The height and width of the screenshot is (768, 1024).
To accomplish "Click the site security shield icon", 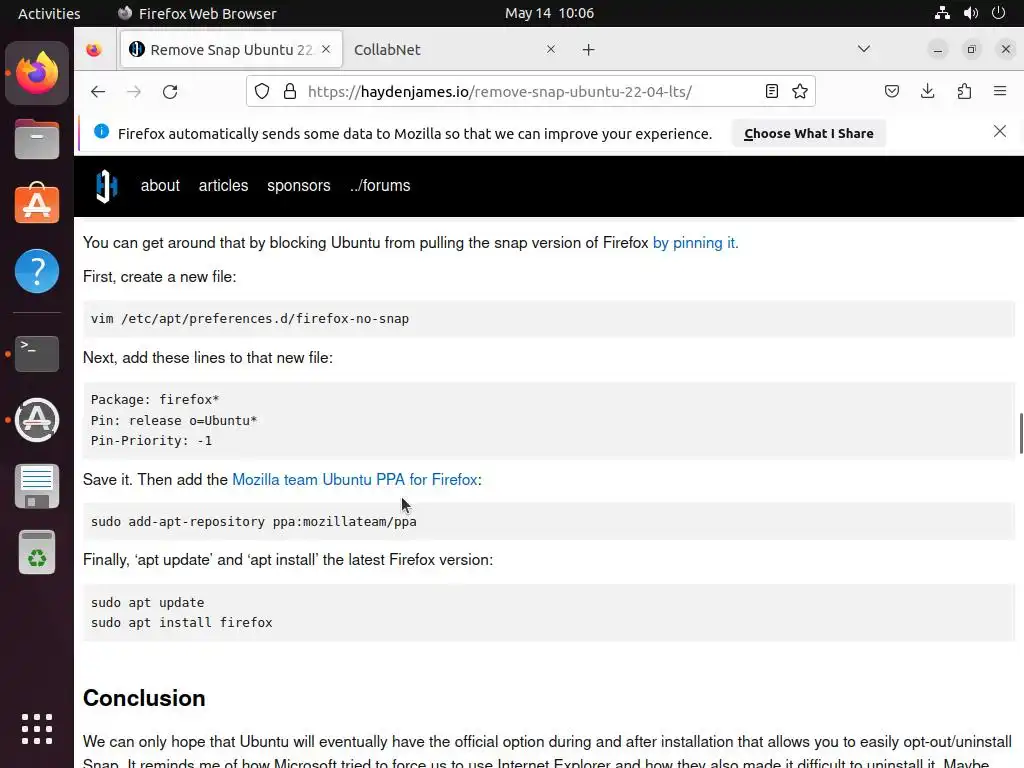I will [x=262, y=91].
